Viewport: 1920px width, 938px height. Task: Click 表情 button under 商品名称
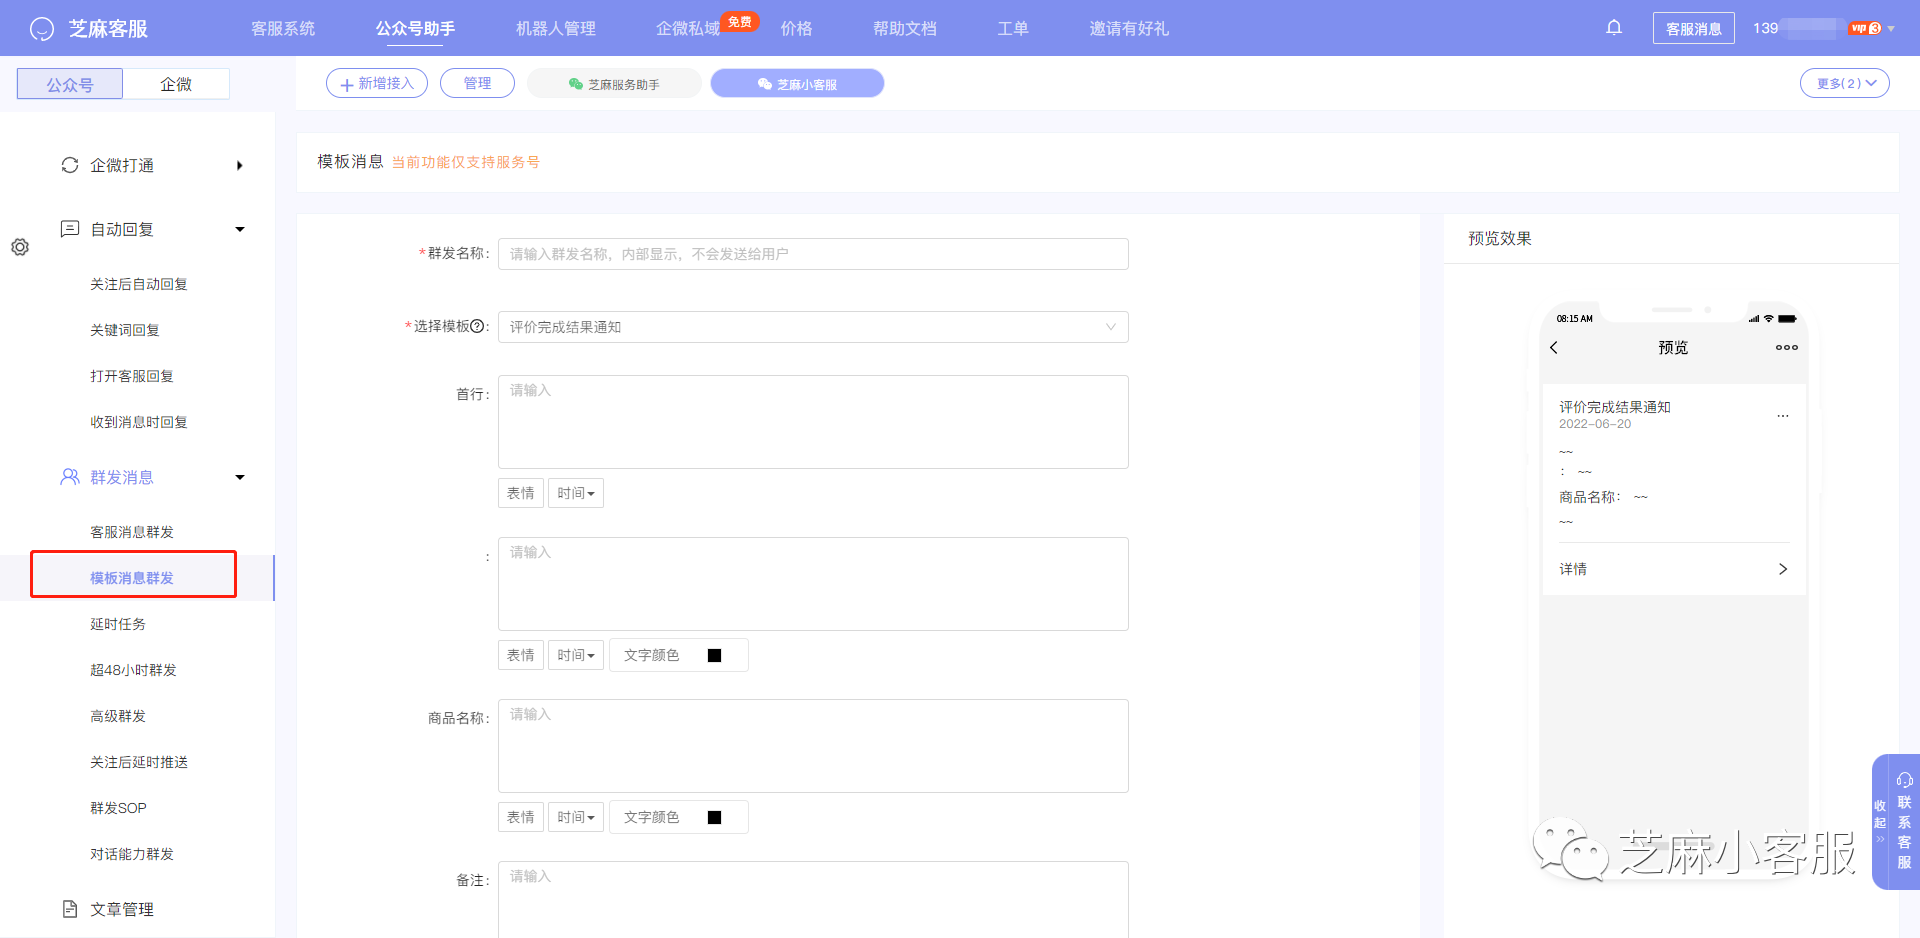(521, 817)
